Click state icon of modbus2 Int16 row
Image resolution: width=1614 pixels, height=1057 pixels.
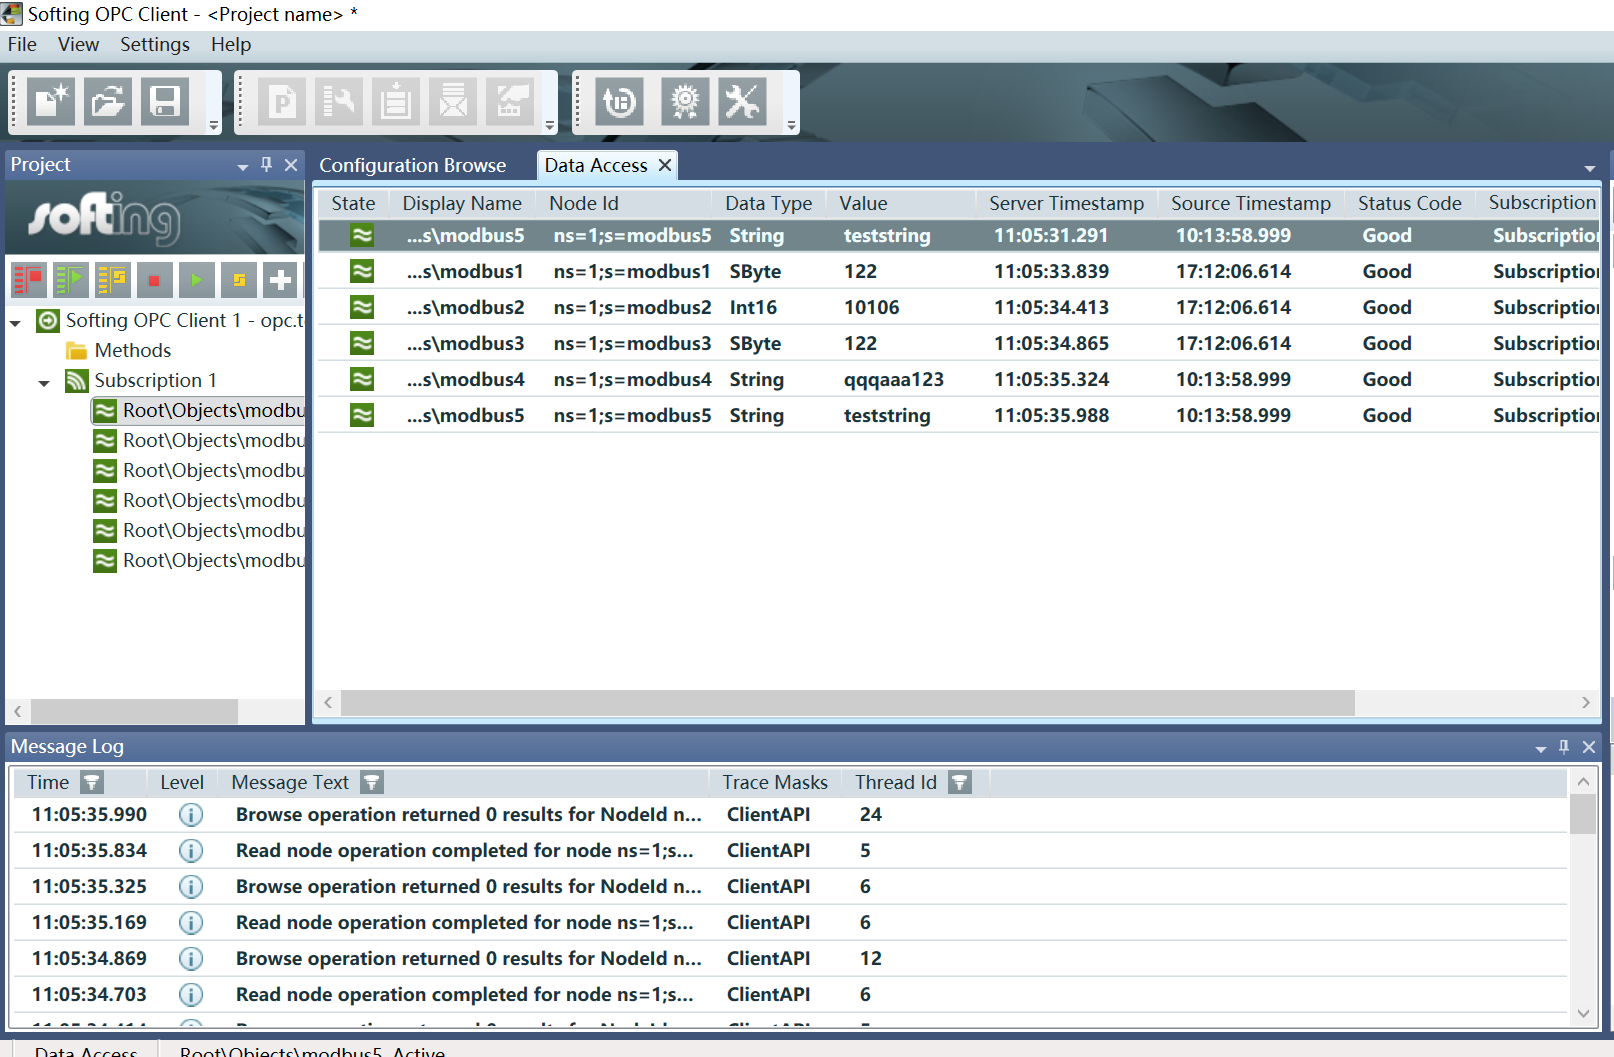point(362,307)
